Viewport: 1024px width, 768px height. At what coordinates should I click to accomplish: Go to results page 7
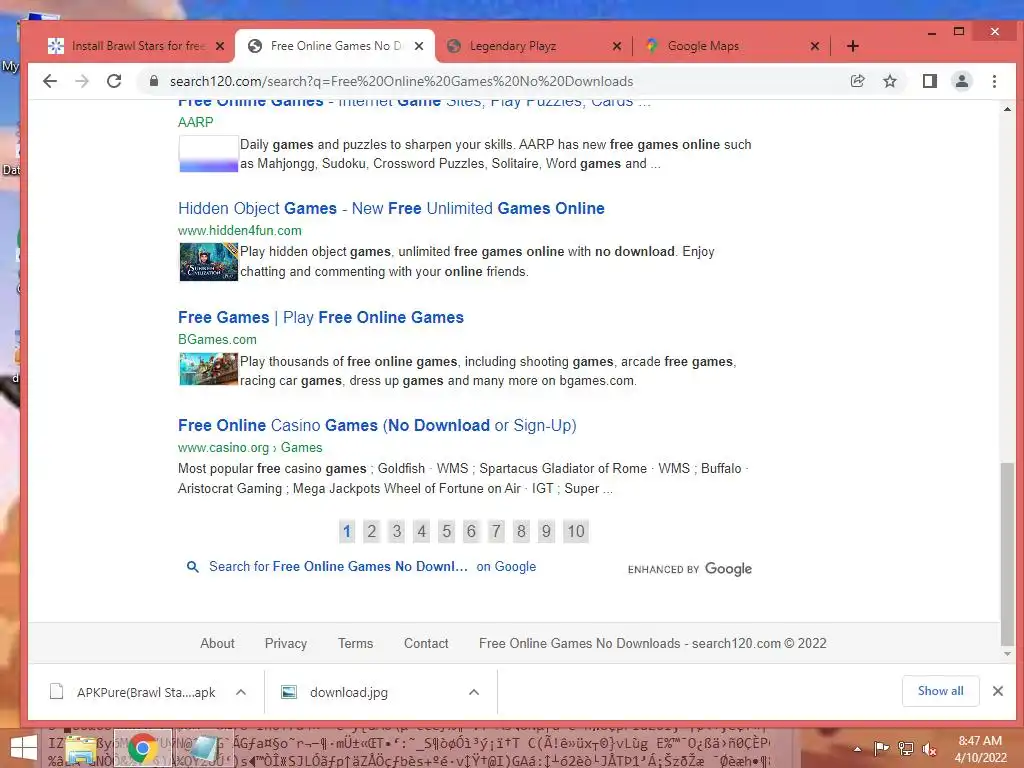pyautogui.click(x=496, y=532)
